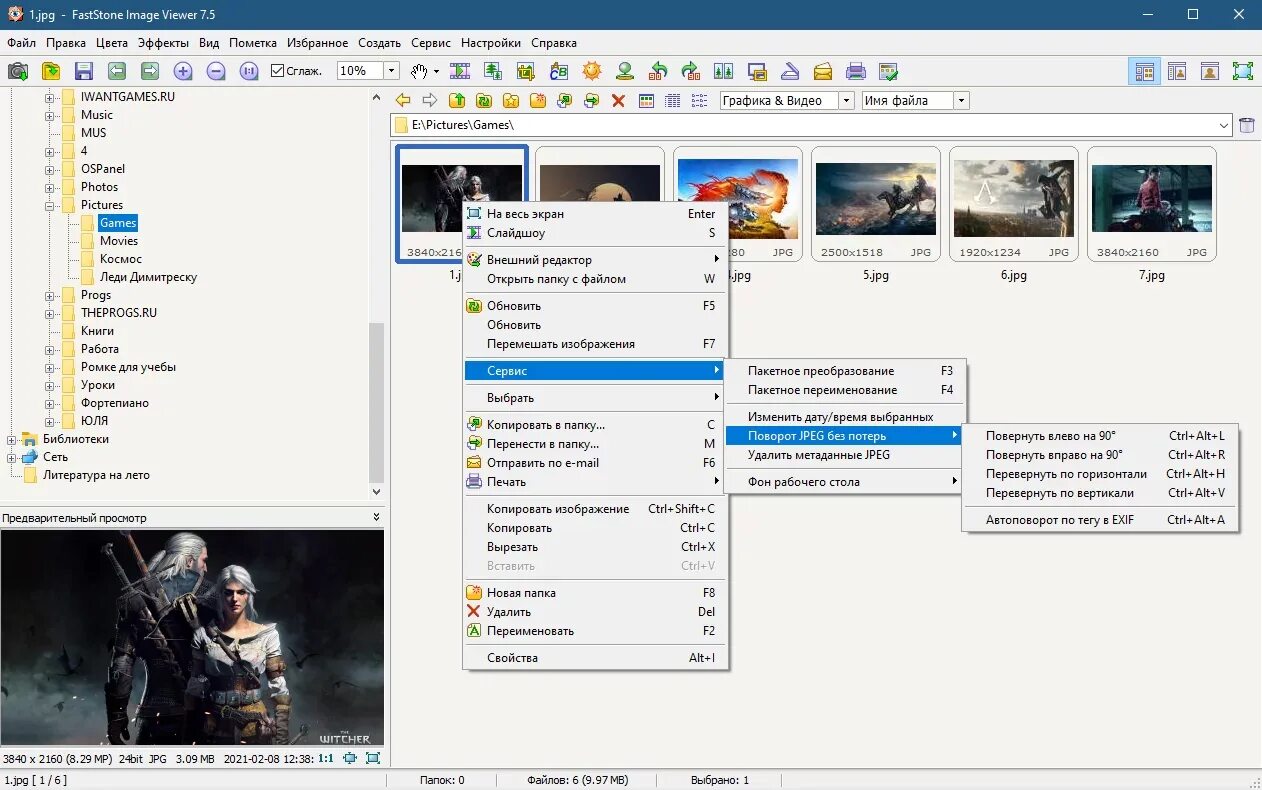Image resolution: width=1262 pixels, height=790 pixels.
Task: Click the Save As floppy disk icon
Action: coord(84,71)
